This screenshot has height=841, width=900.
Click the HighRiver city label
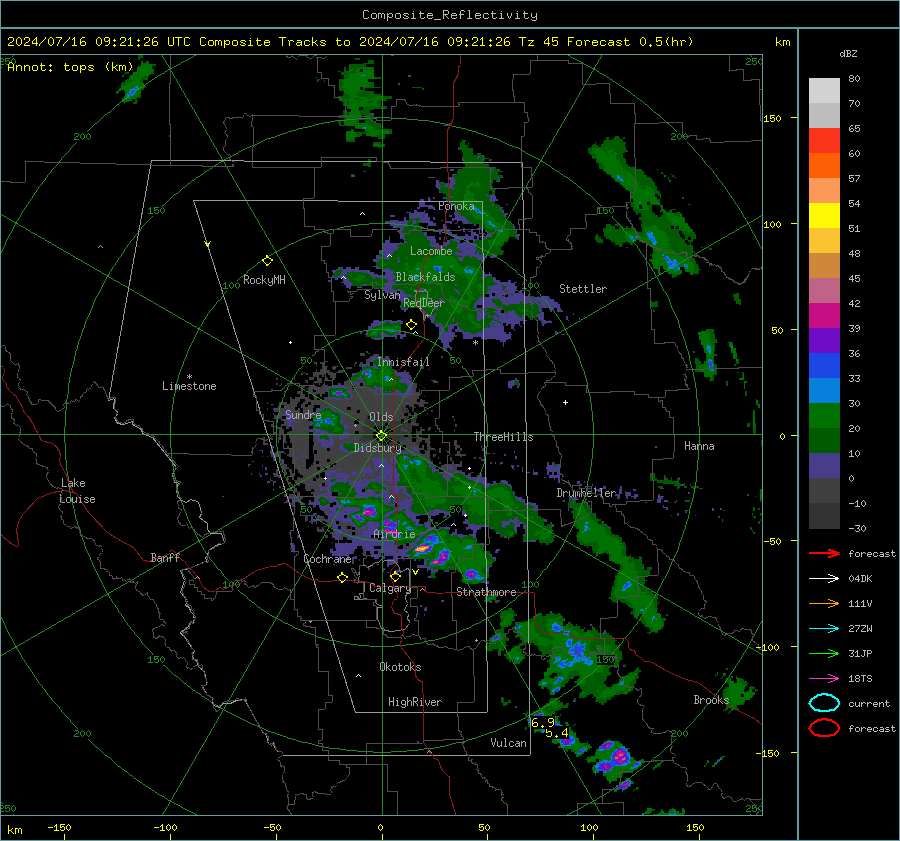pyautogui.click(x=415, y=702)
